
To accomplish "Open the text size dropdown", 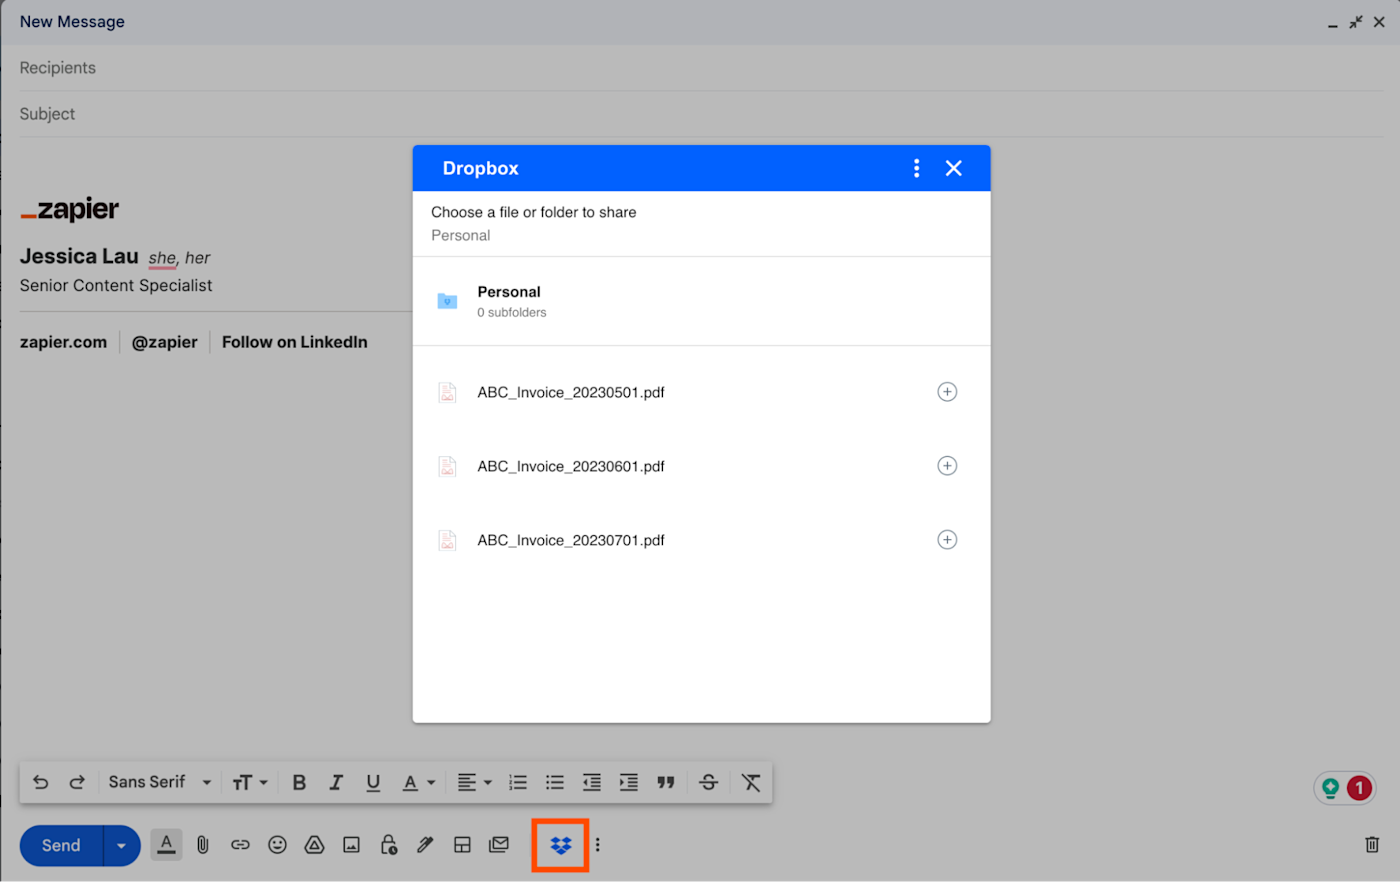I will coord(250,782).
